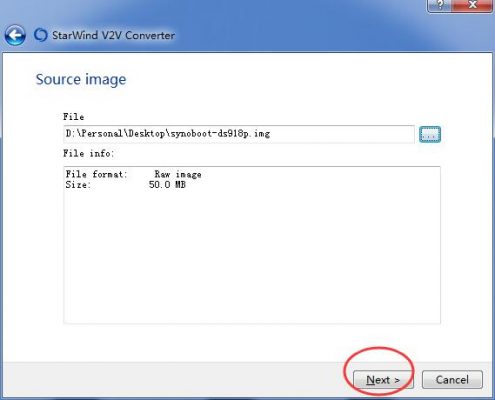Viewport: 495px width, 400px height.
Task: Go back using the blue arrow icon
Action: [x=15, y=35]
